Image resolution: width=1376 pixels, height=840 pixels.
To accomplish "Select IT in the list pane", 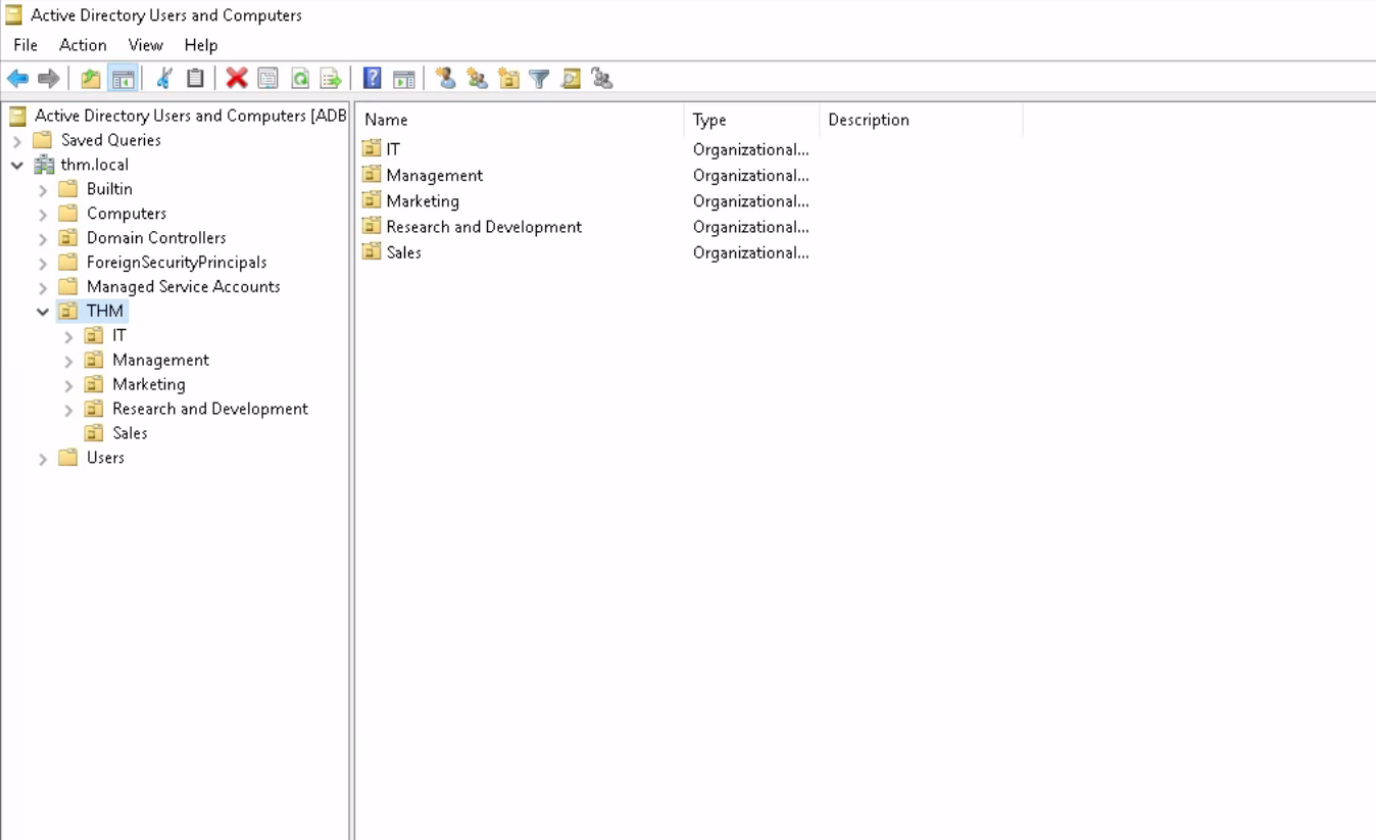I will [x=393, y=149].
